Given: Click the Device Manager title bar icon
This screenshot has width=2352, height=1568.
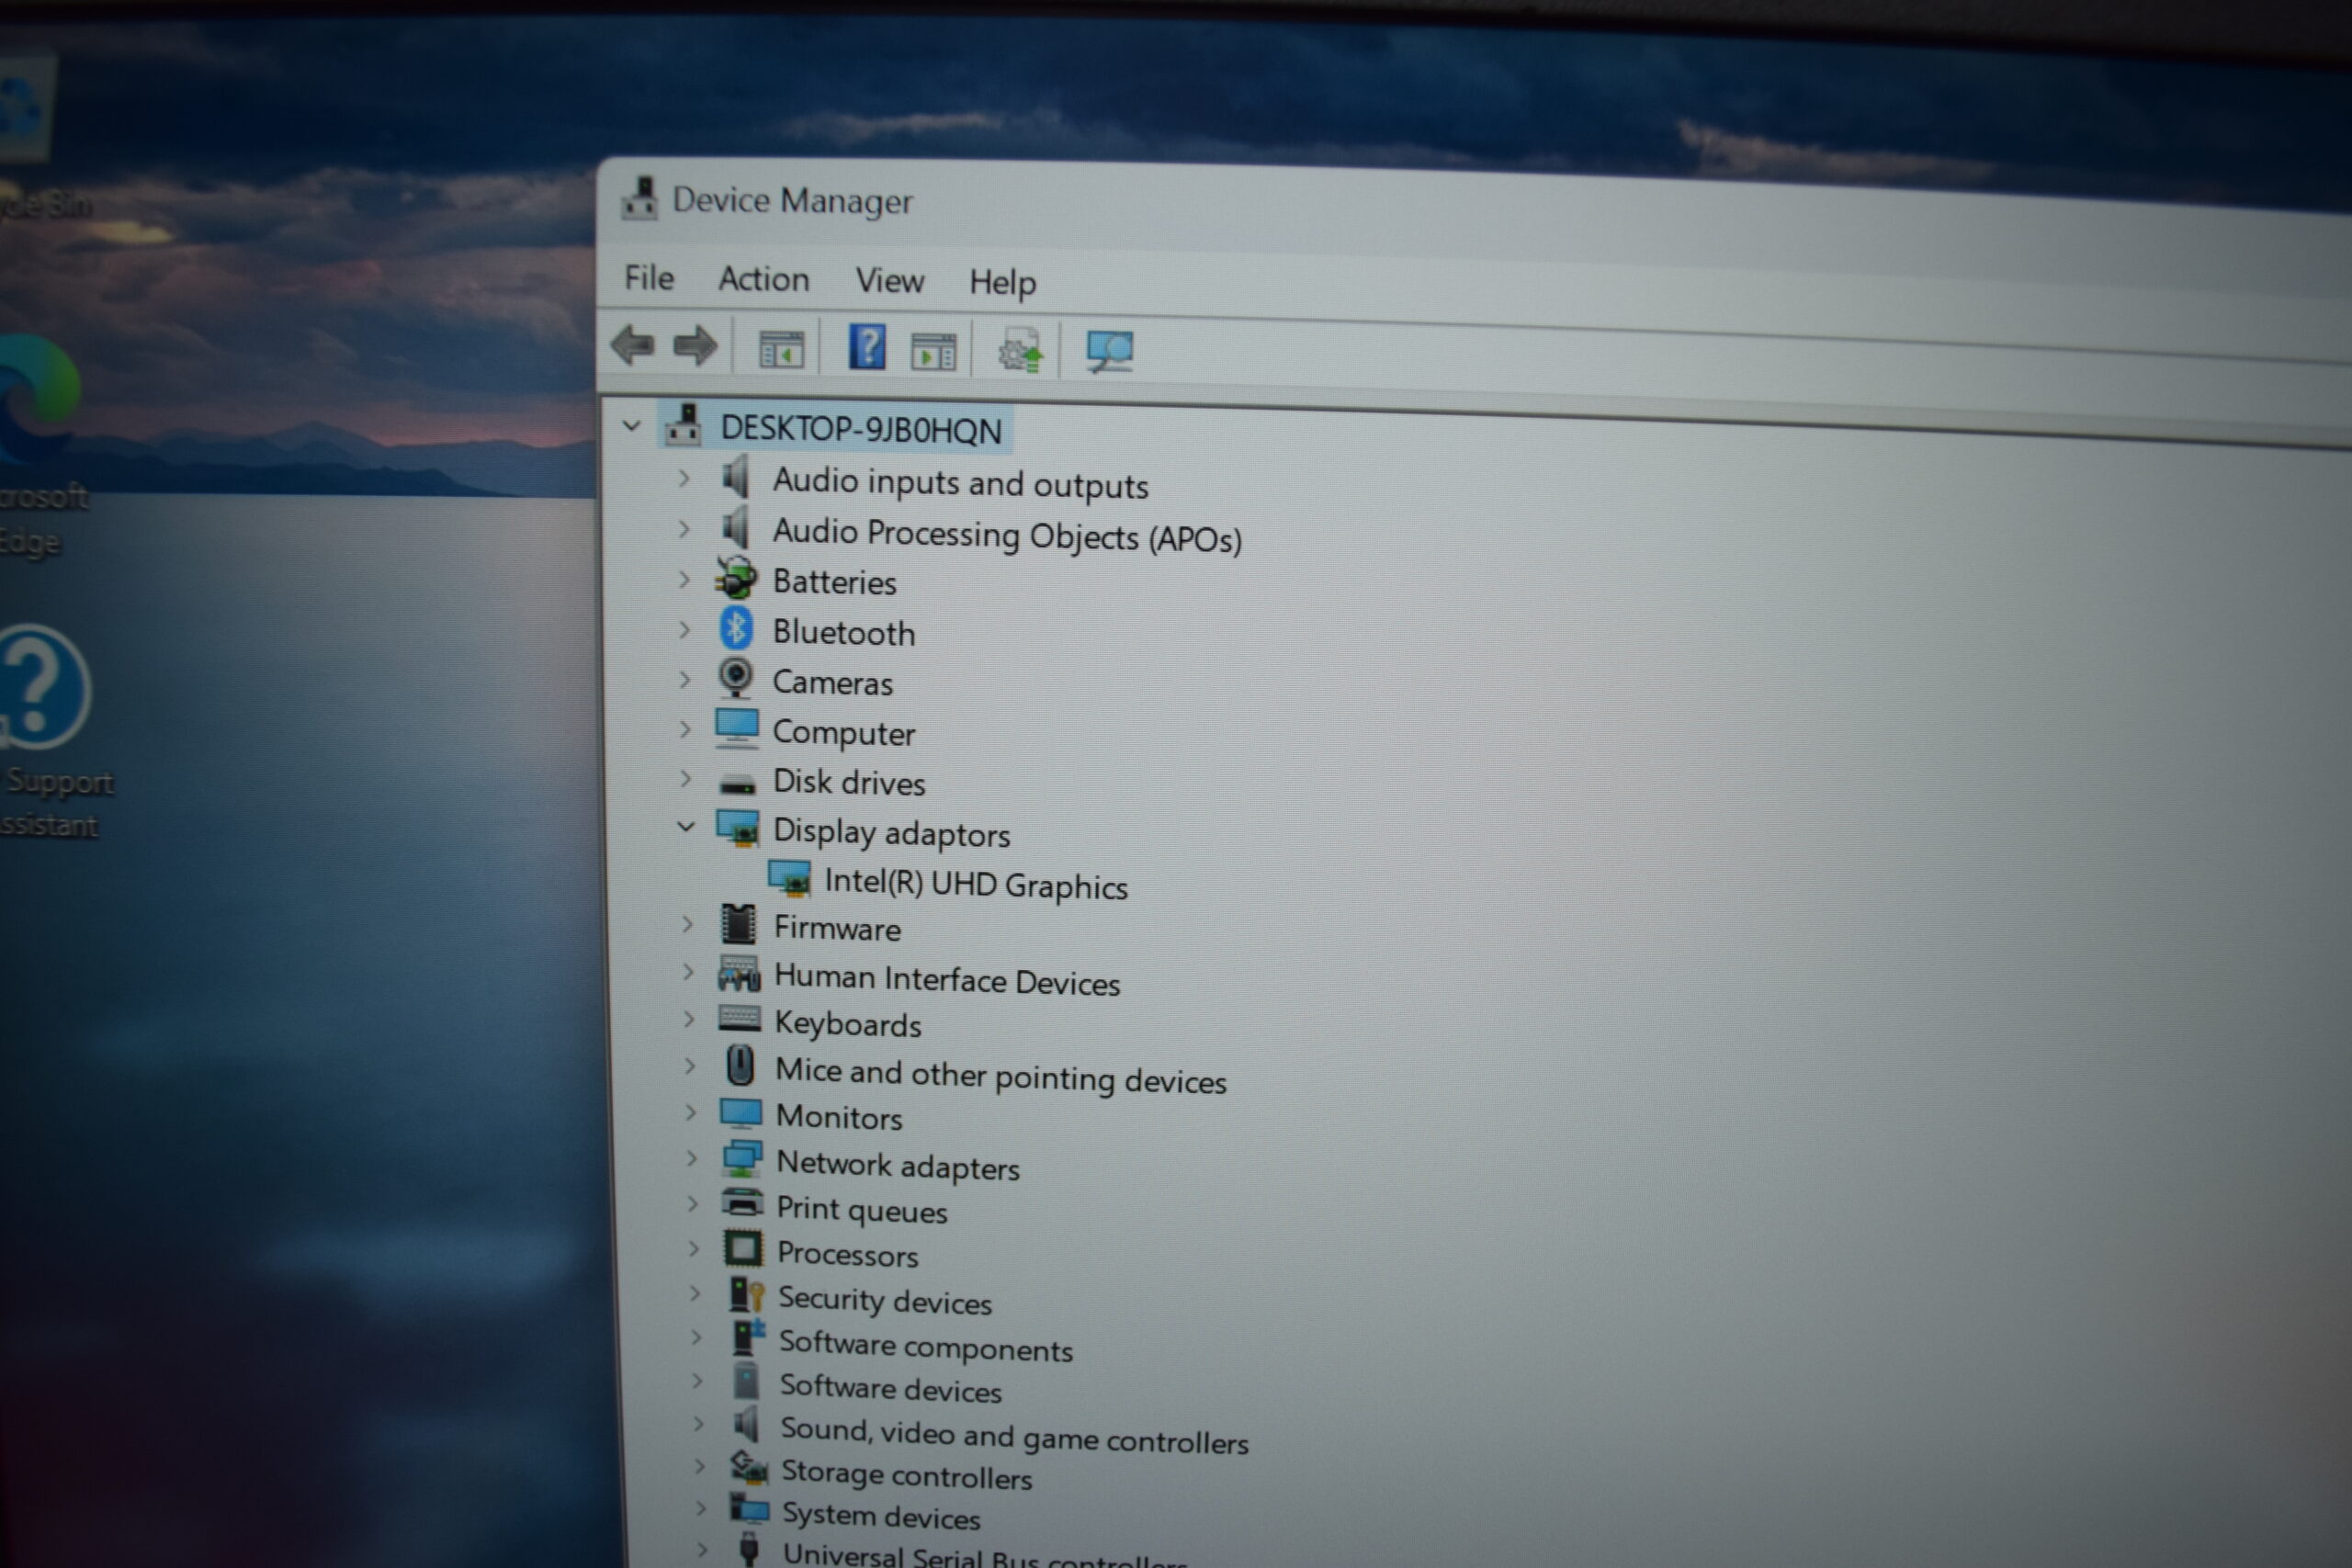Looking at the screenshot, I should [640, 199].
